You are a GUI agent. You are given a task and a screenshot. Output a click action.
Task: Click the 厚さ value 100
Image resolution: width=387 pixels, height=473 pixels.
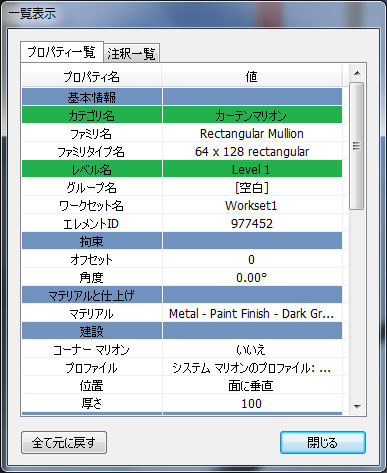[x=252, y=404]
